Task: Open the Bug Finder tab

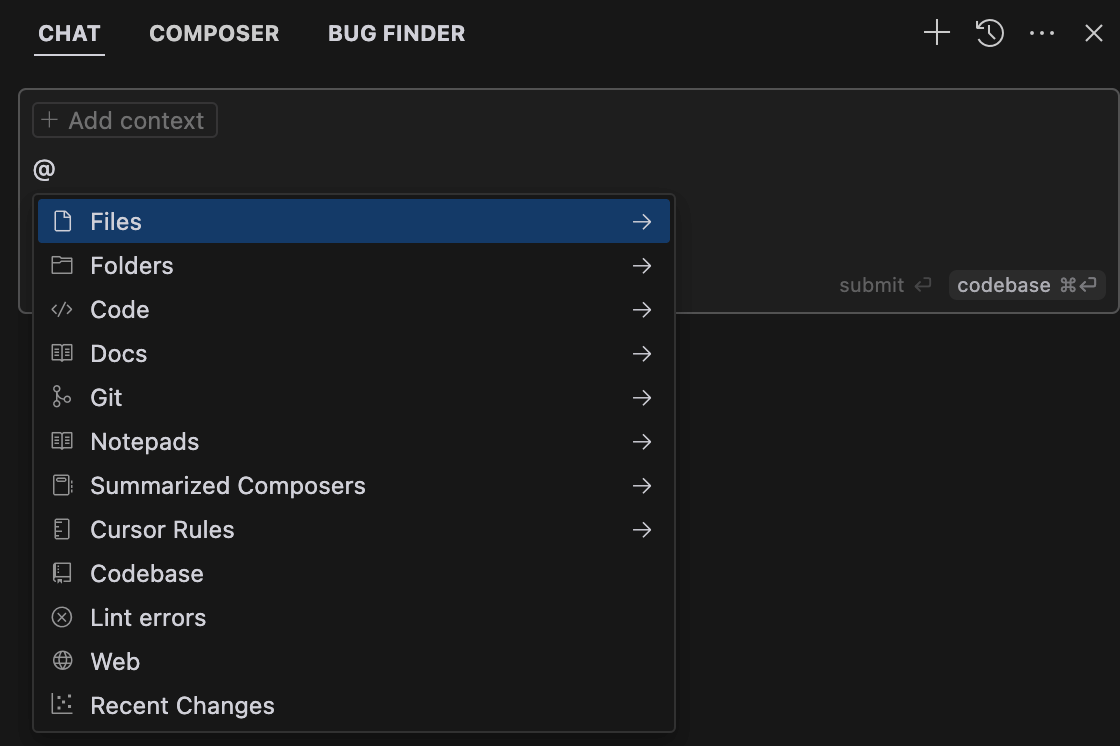Action: (x=396, y=33)
